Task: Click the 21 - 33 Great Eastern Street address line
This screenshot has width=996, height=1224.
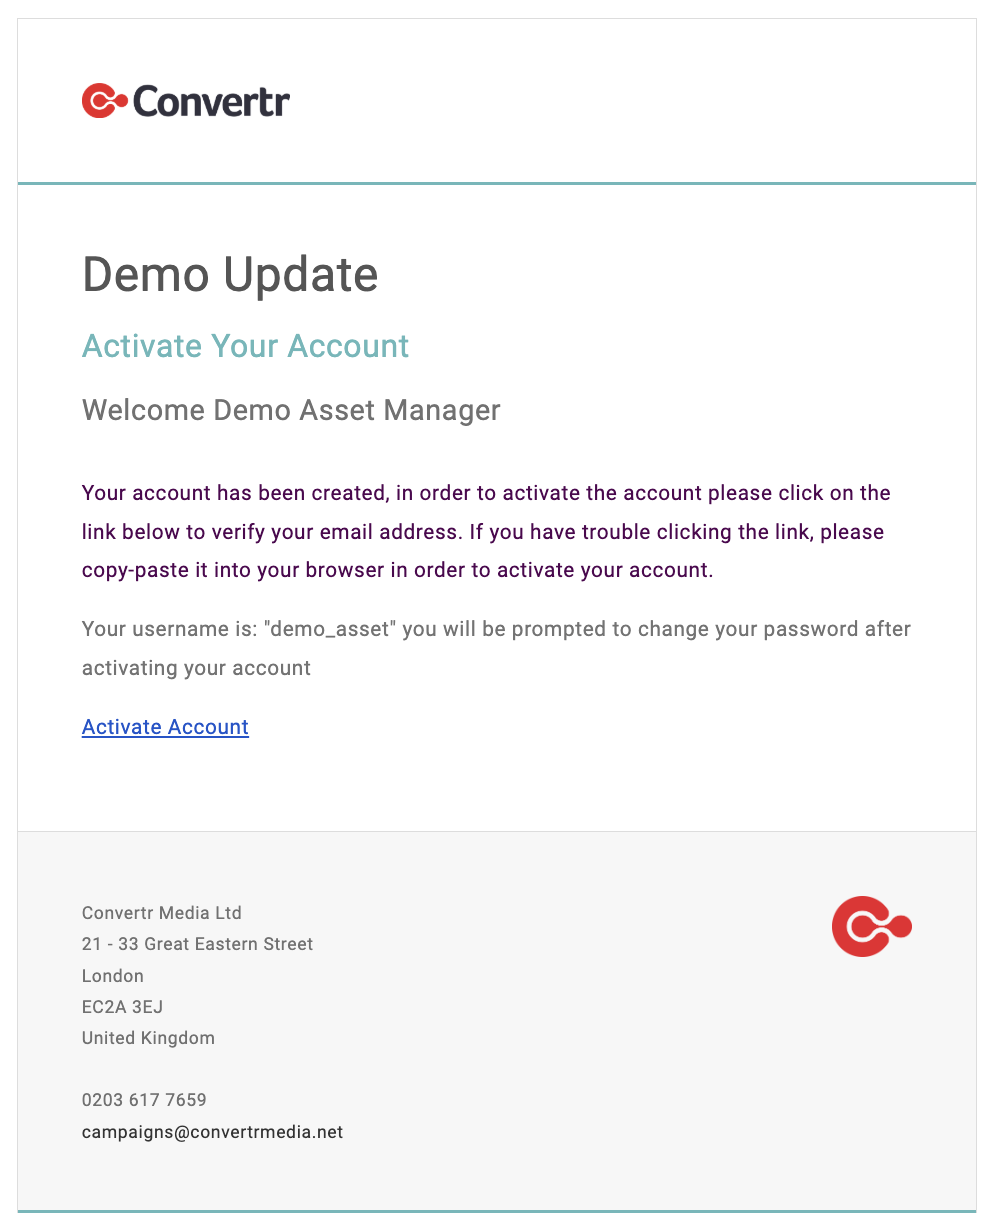Action: pos(197,944)
